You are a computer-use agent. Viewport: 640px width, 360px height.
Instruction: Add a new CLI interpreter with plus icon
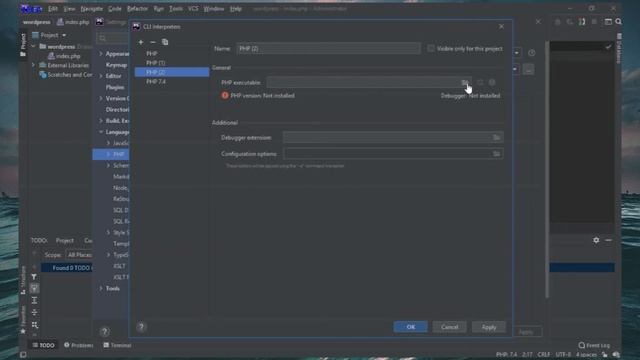(141, 42)
